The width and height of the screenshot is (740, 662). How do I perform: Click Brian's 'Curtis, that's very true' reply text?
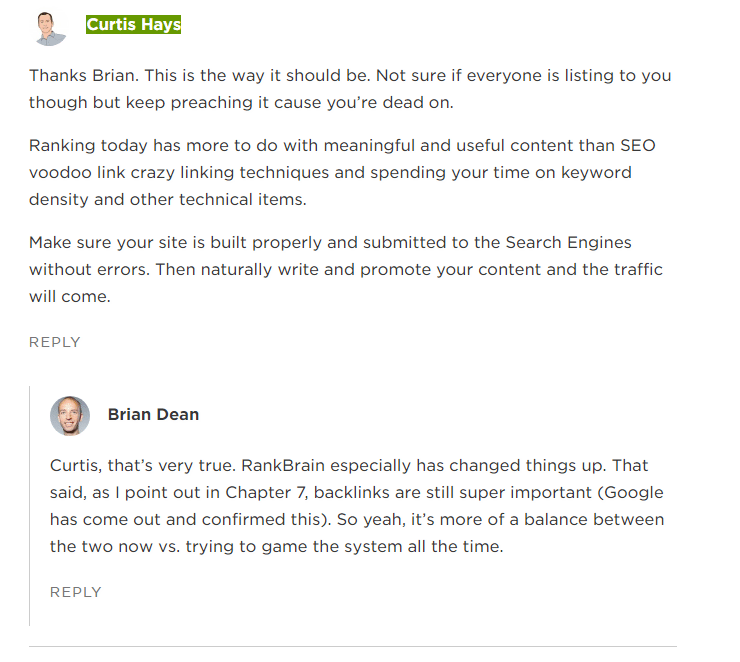[x=357, y=506]
